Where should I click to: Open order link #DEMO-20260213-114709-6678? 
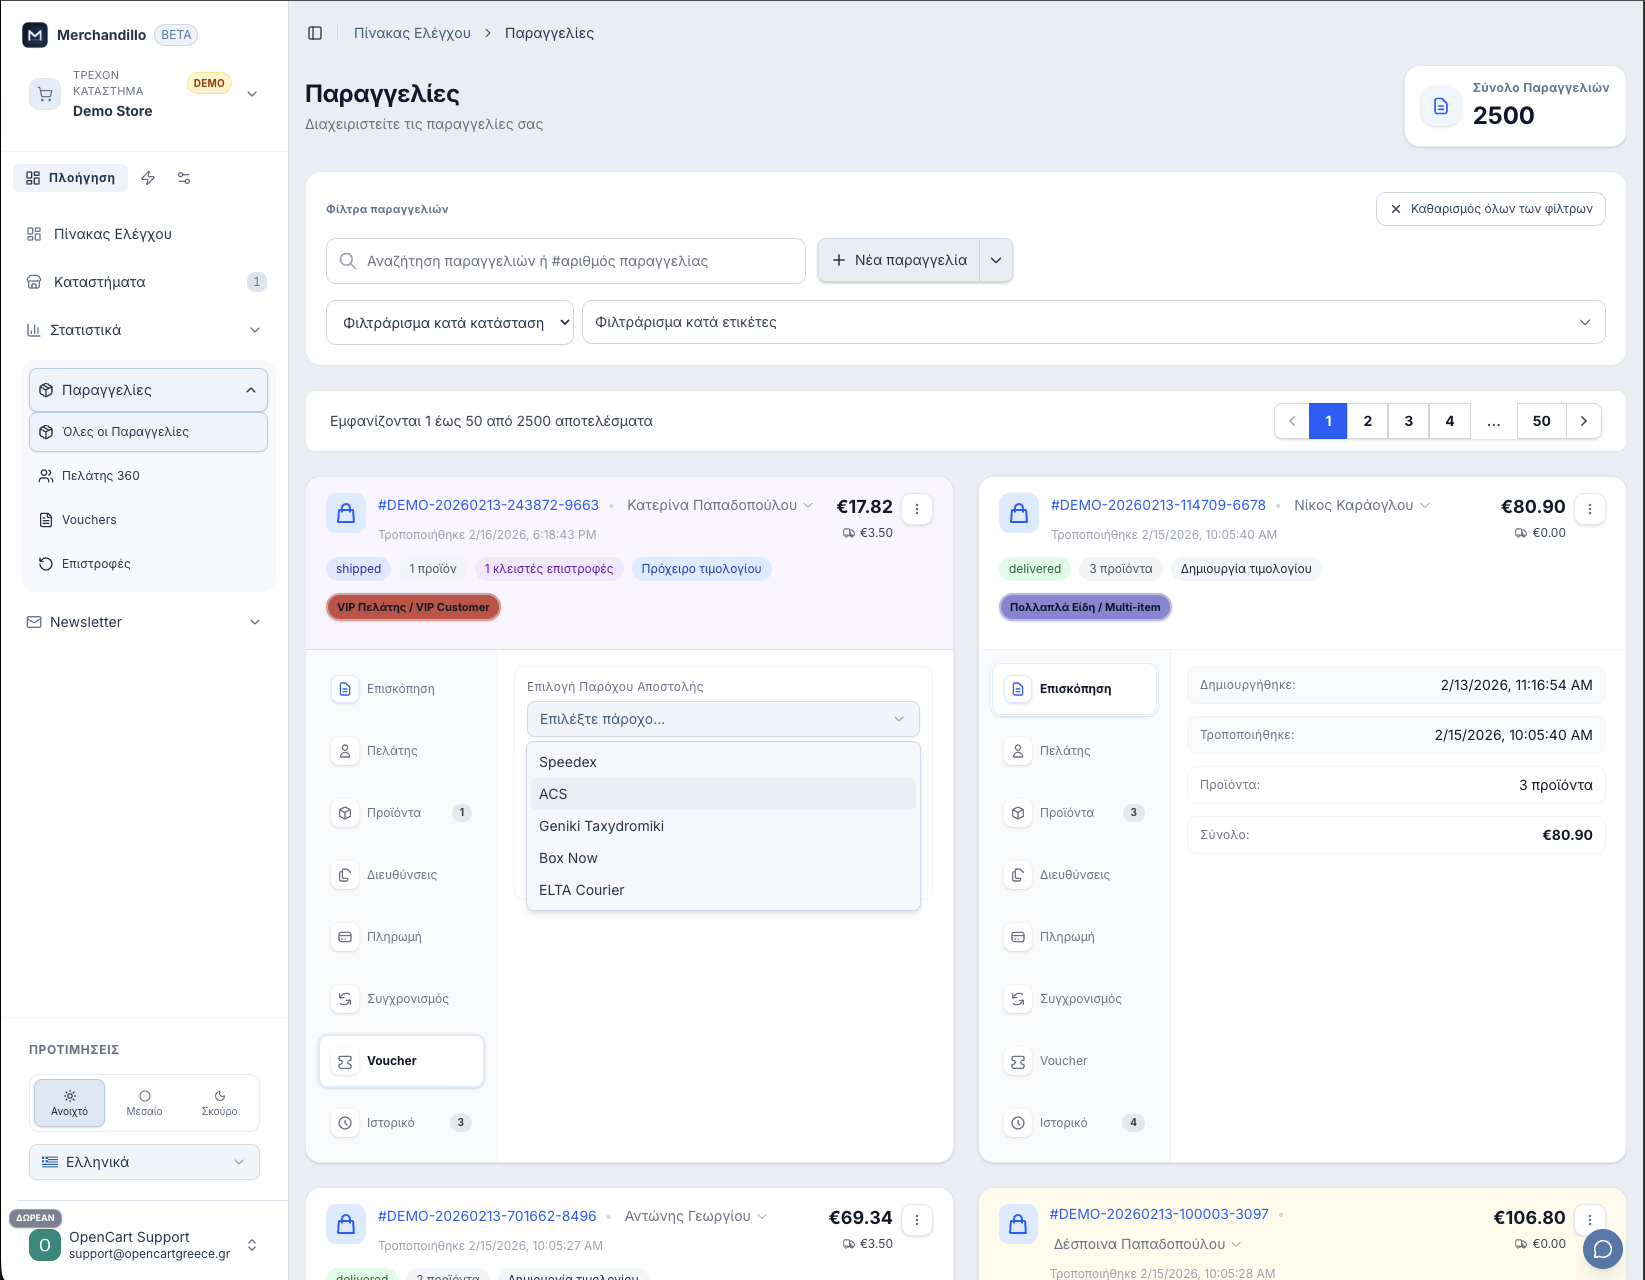[1158, 505]
